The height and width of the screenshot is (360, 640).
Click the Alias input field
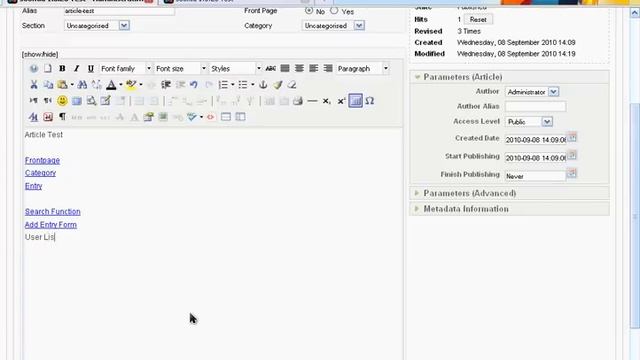tap(119, 11)
